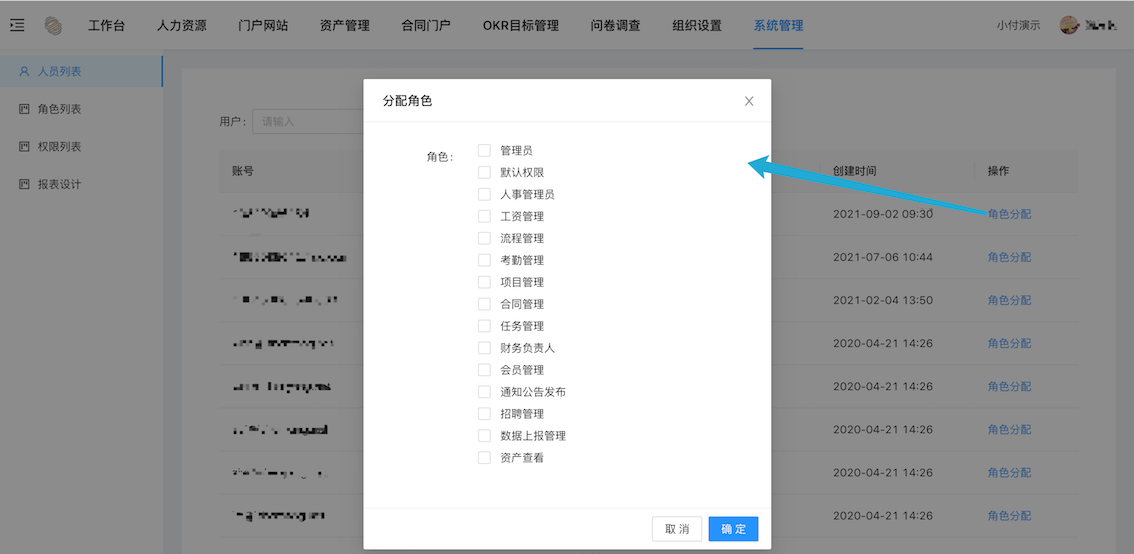Select the 数据上报管理 role checkbox
Image resolution: width=1134 pixels, height=554 pixels.
click(485, 436)
